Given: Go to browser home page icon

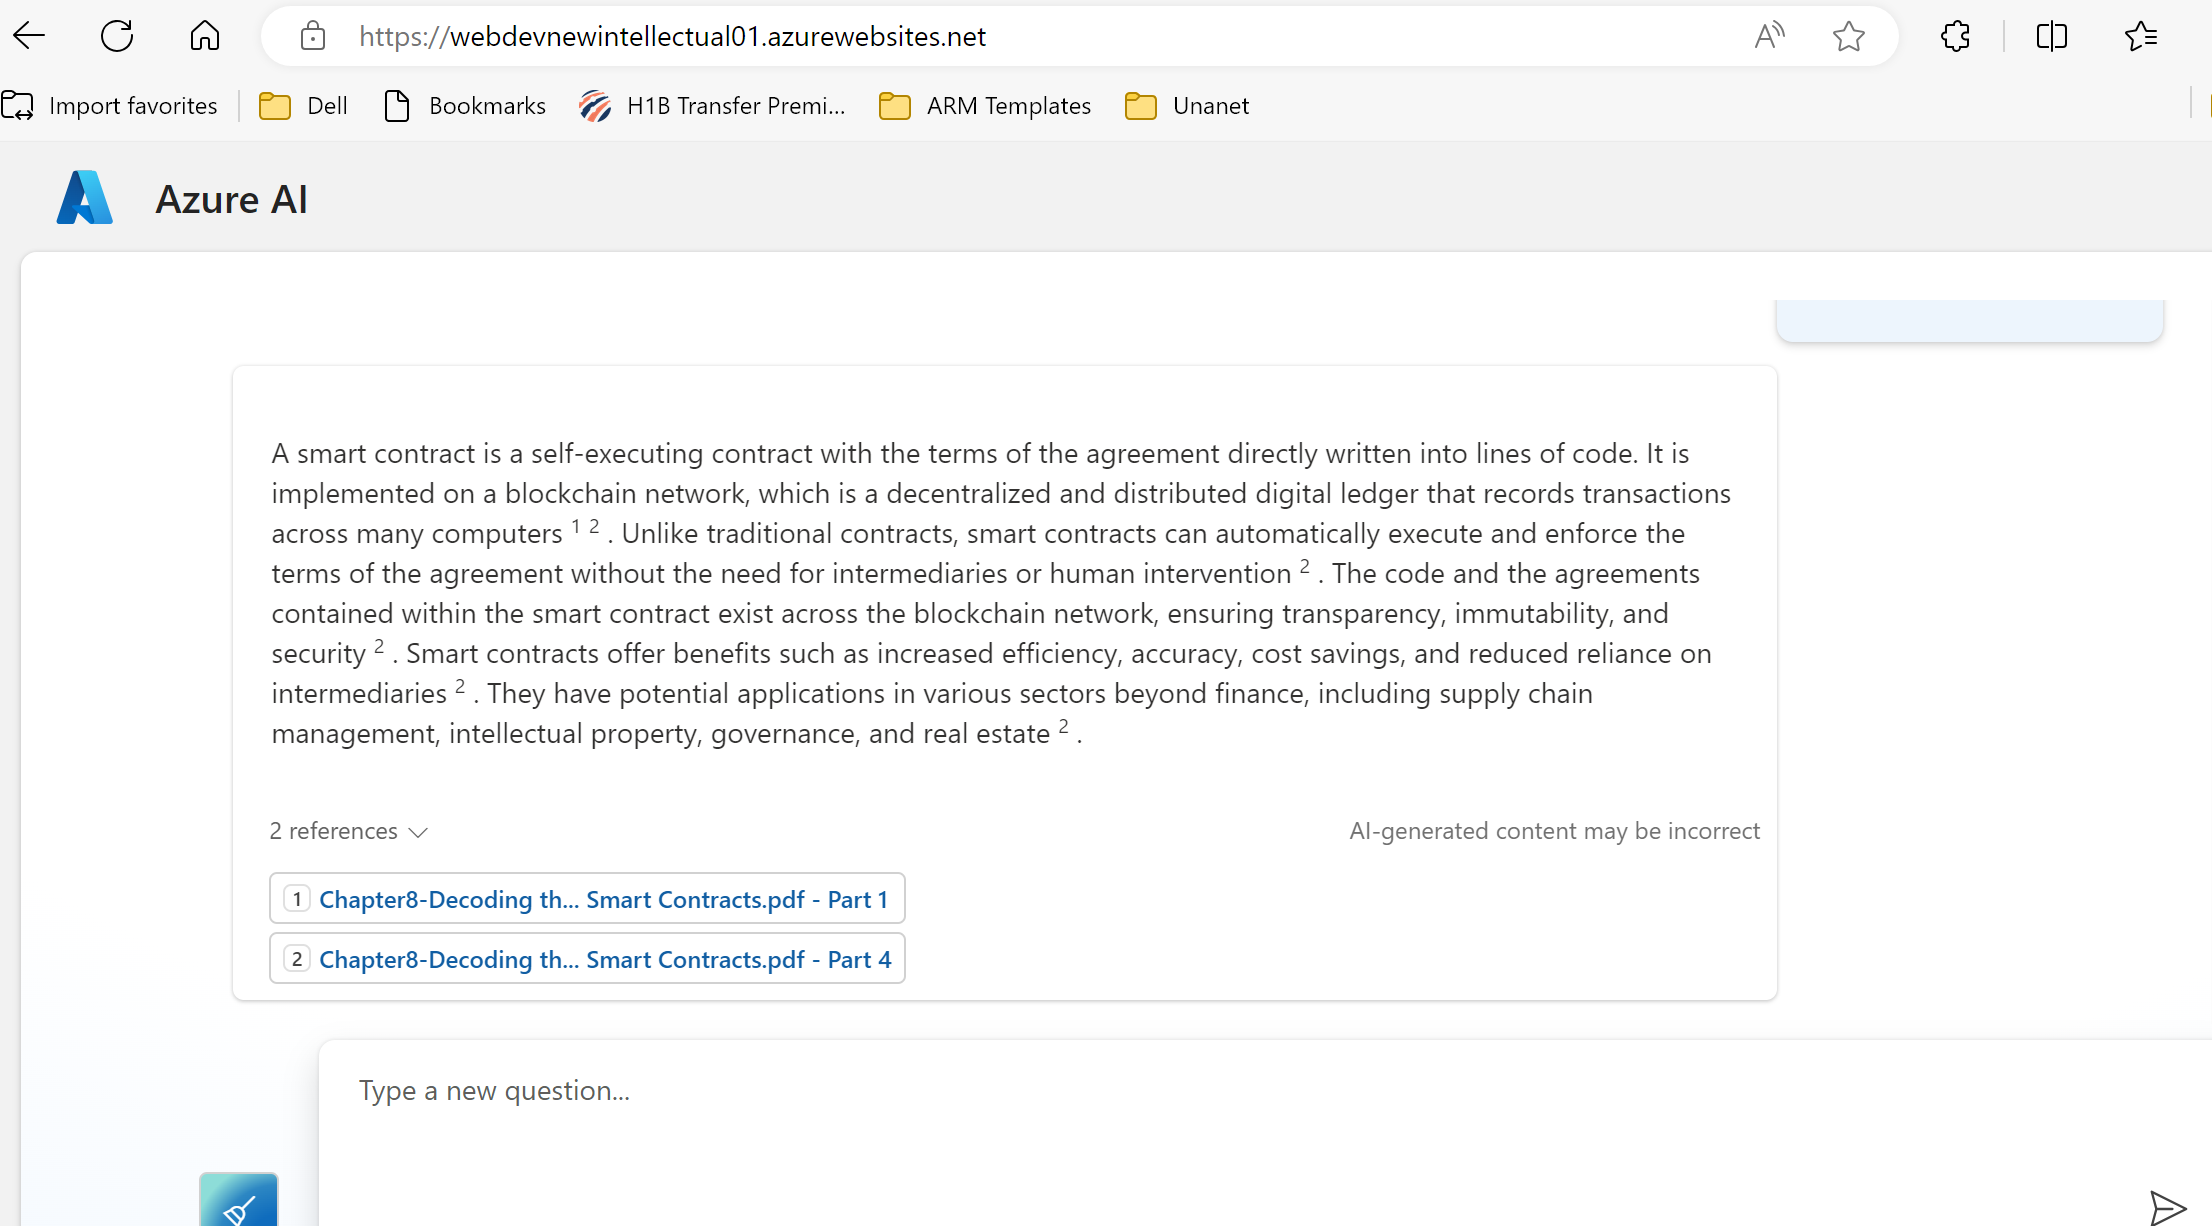Looking at the screenshot, I should (x=204, y=37).
